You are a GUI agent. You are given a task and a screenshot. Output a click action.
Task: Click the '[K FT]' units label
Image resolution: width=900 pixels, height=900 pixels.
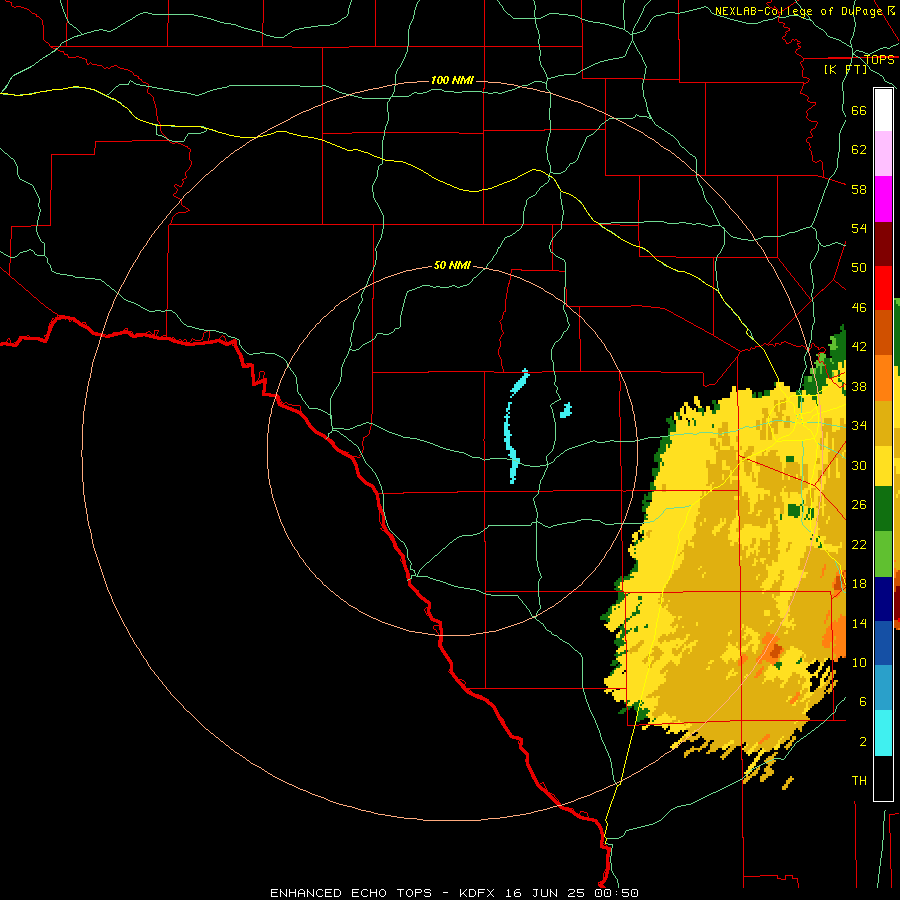point(846,69)
